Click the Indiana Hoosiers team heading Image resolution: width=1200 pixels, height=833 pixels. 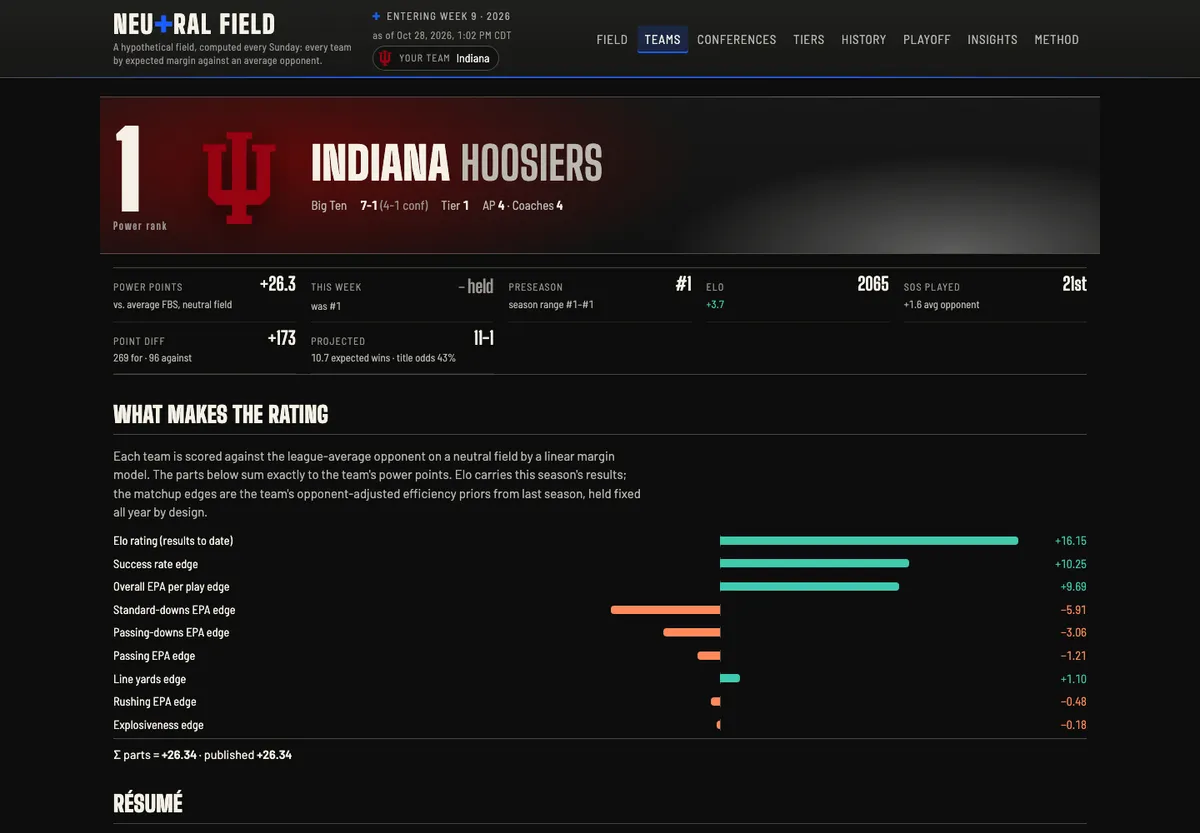457,163
